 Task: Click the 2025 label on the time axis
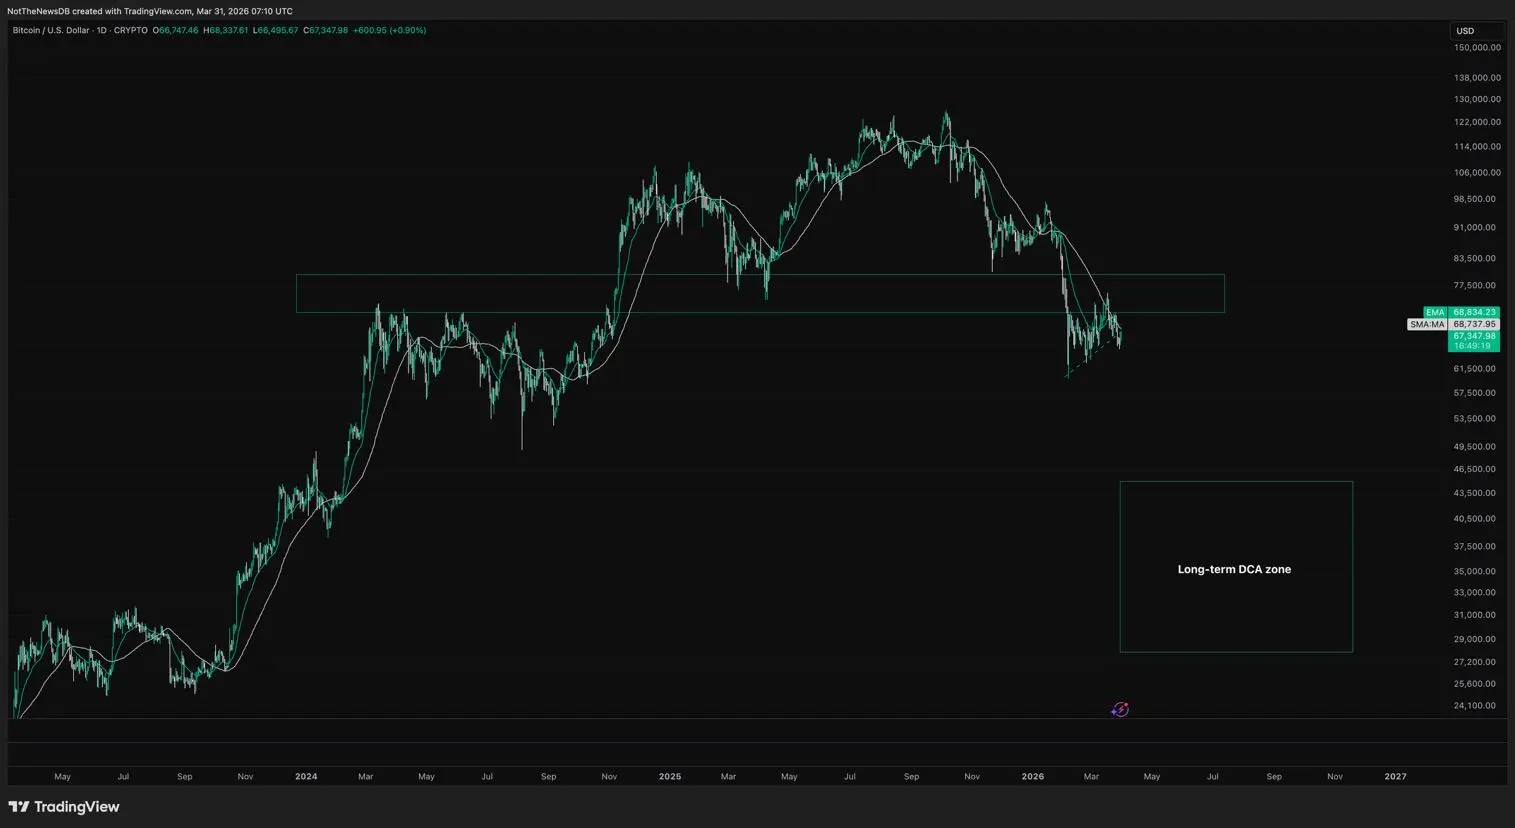[670, 776]
